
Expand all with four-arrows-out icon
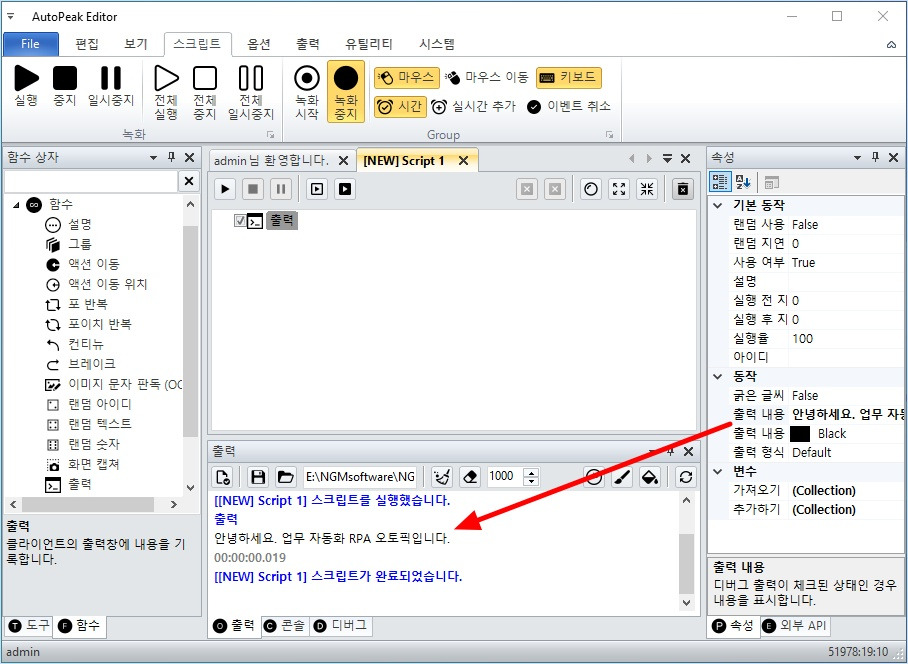[x=619, y=189]
